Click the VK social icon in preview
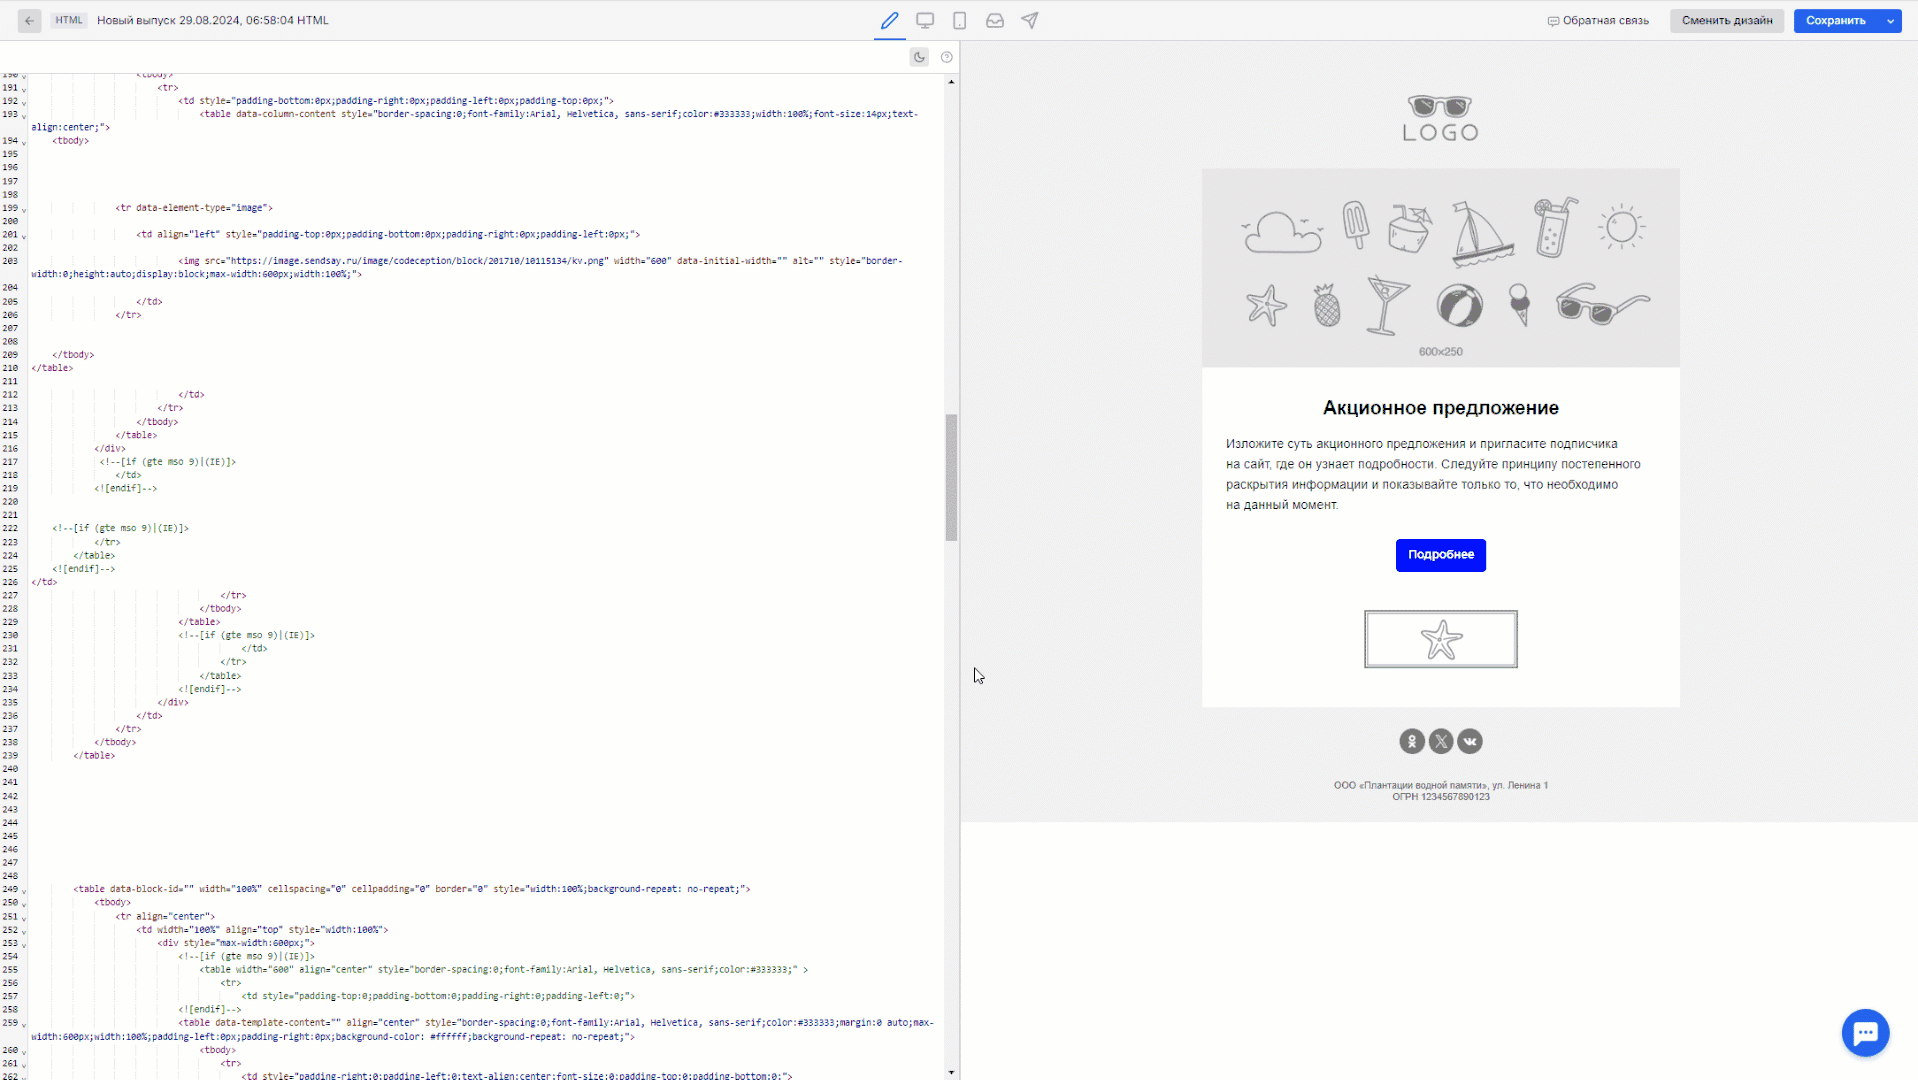Viewport: 1918px width, 1080px height. click(x=1469, y=741)
